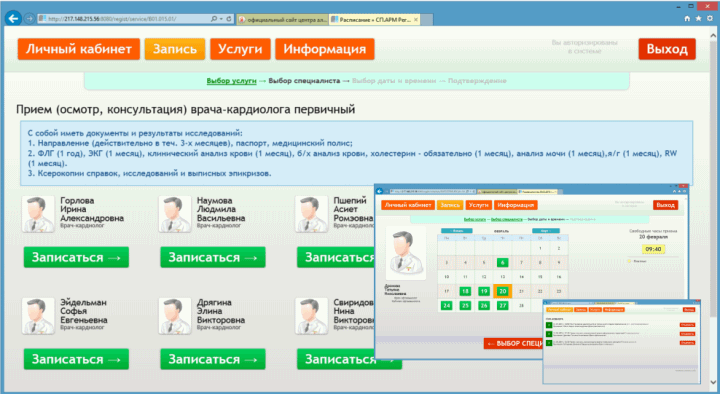Switch to официальный сайт центра tab

click(283, 19)
